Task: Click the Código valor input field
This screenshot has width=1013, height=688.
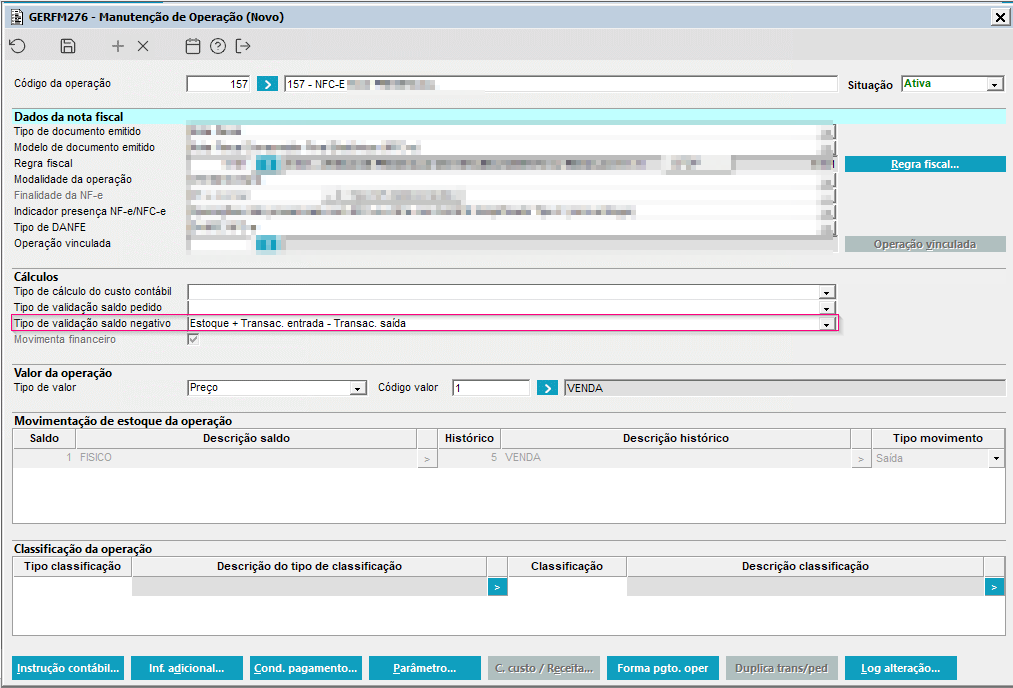Action: (491, 388)
